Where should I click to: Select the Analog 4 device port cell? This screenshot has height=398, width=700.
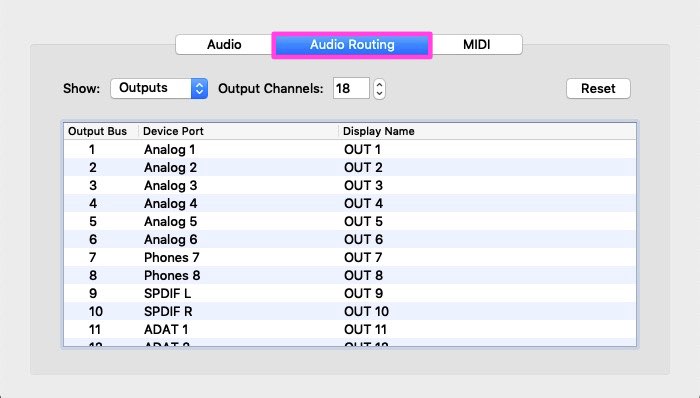coord(171,203)
